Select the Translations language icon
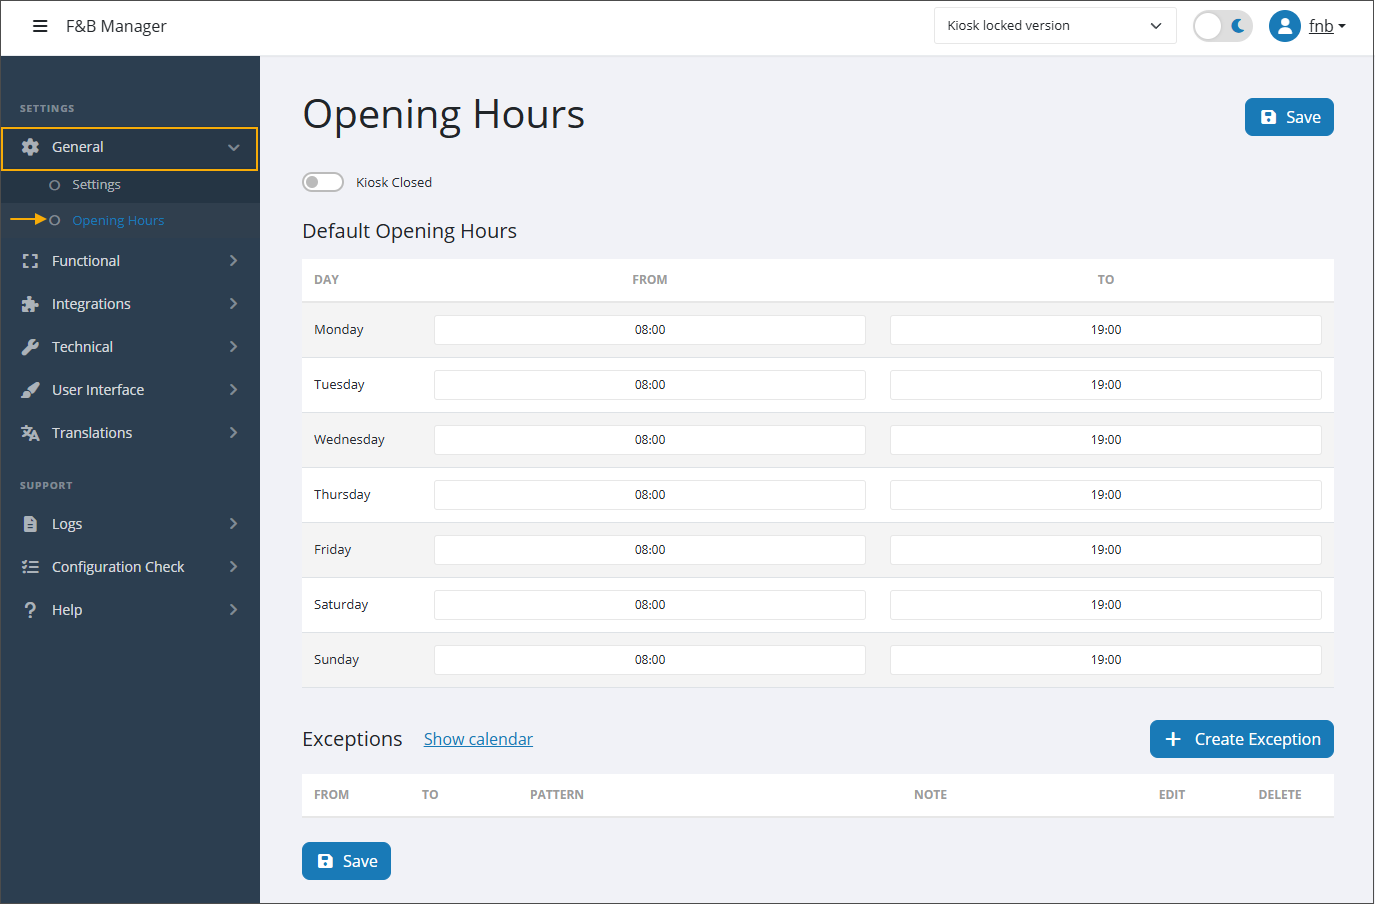 [31, 432]
